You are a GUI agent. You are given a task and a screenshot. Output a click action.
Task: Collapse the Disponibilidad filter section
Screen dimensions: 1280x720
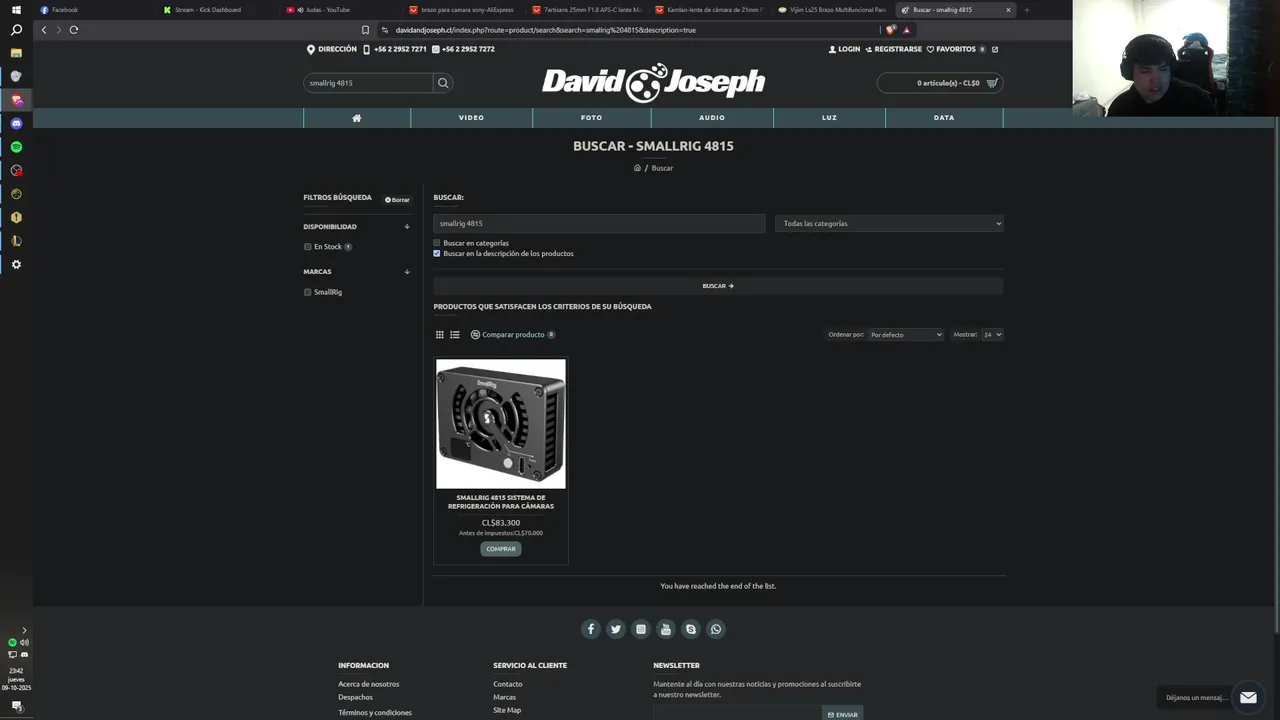(x=407, y=227)
